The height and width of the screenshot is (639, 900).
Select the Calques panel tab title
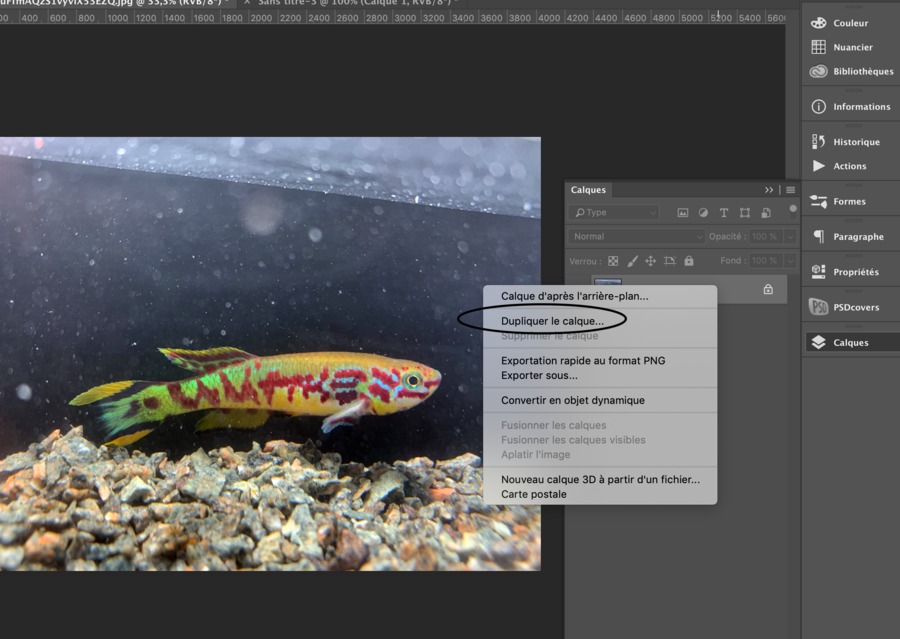tap(588, 189)
